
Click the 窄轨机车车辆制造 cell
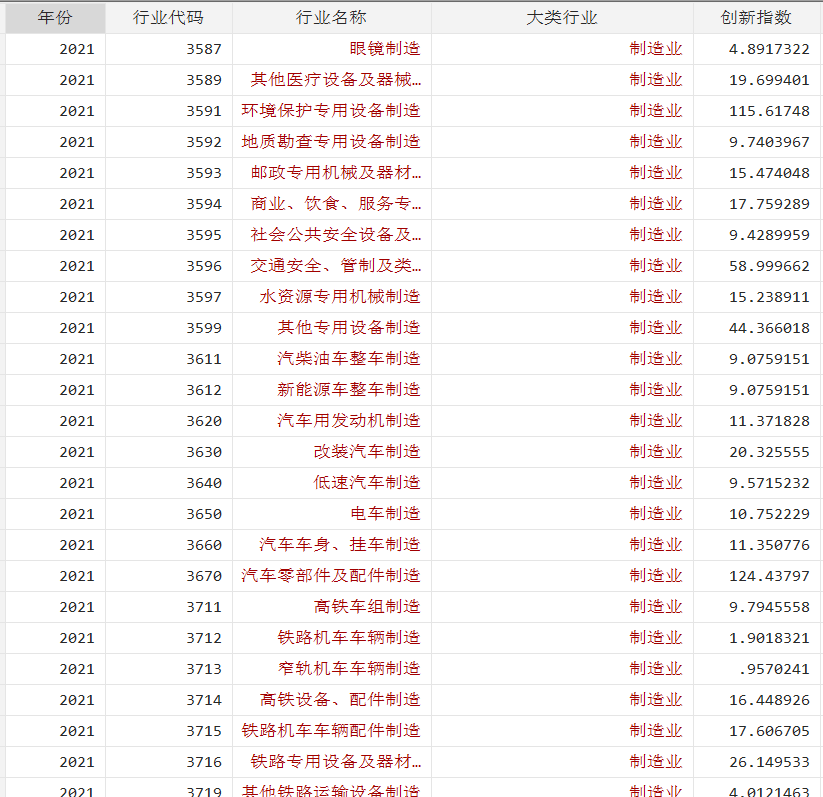332,669
